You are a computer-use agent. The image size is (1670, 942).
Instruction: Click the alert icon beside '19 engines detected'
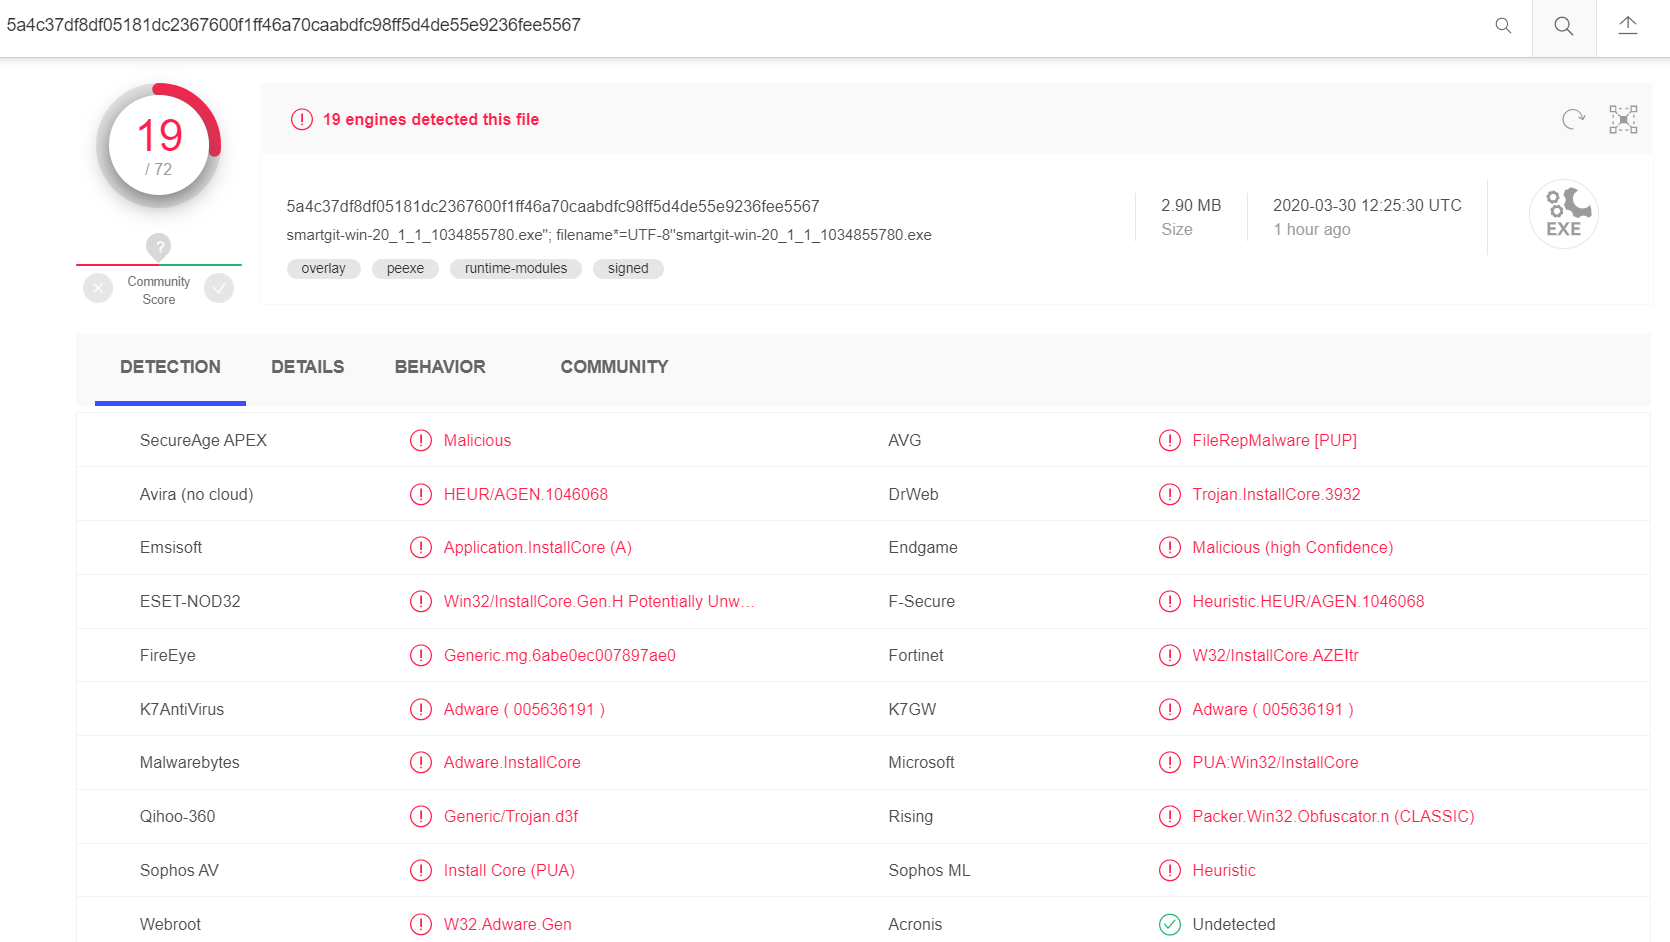302,119
